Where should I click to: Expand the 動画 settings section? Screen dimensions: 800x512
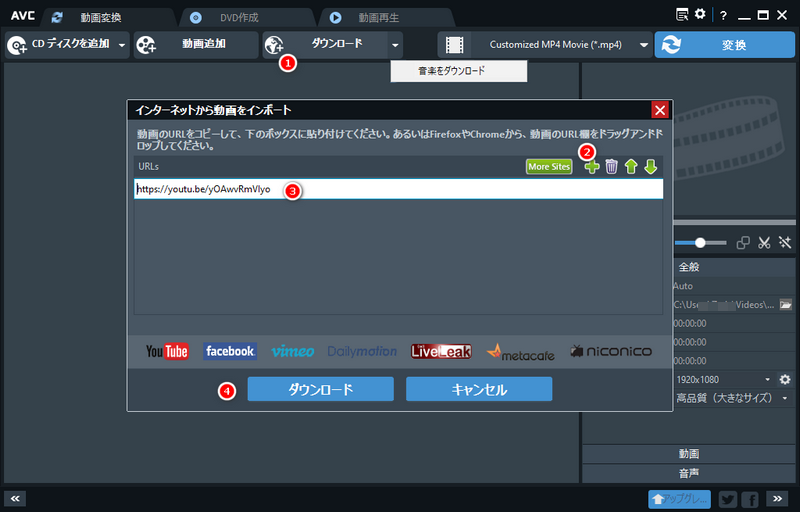tap(689, 454)
